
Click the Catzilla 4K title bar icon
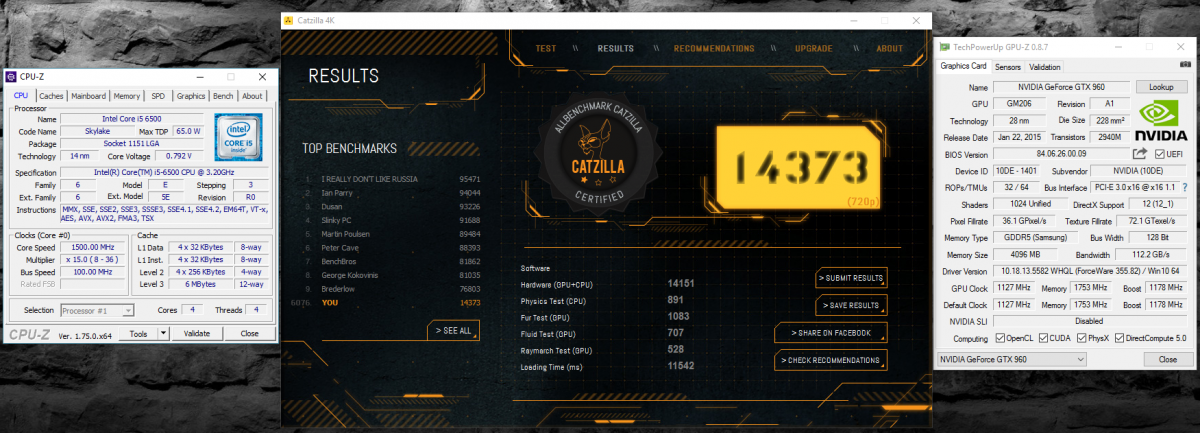tap(289, 19)
